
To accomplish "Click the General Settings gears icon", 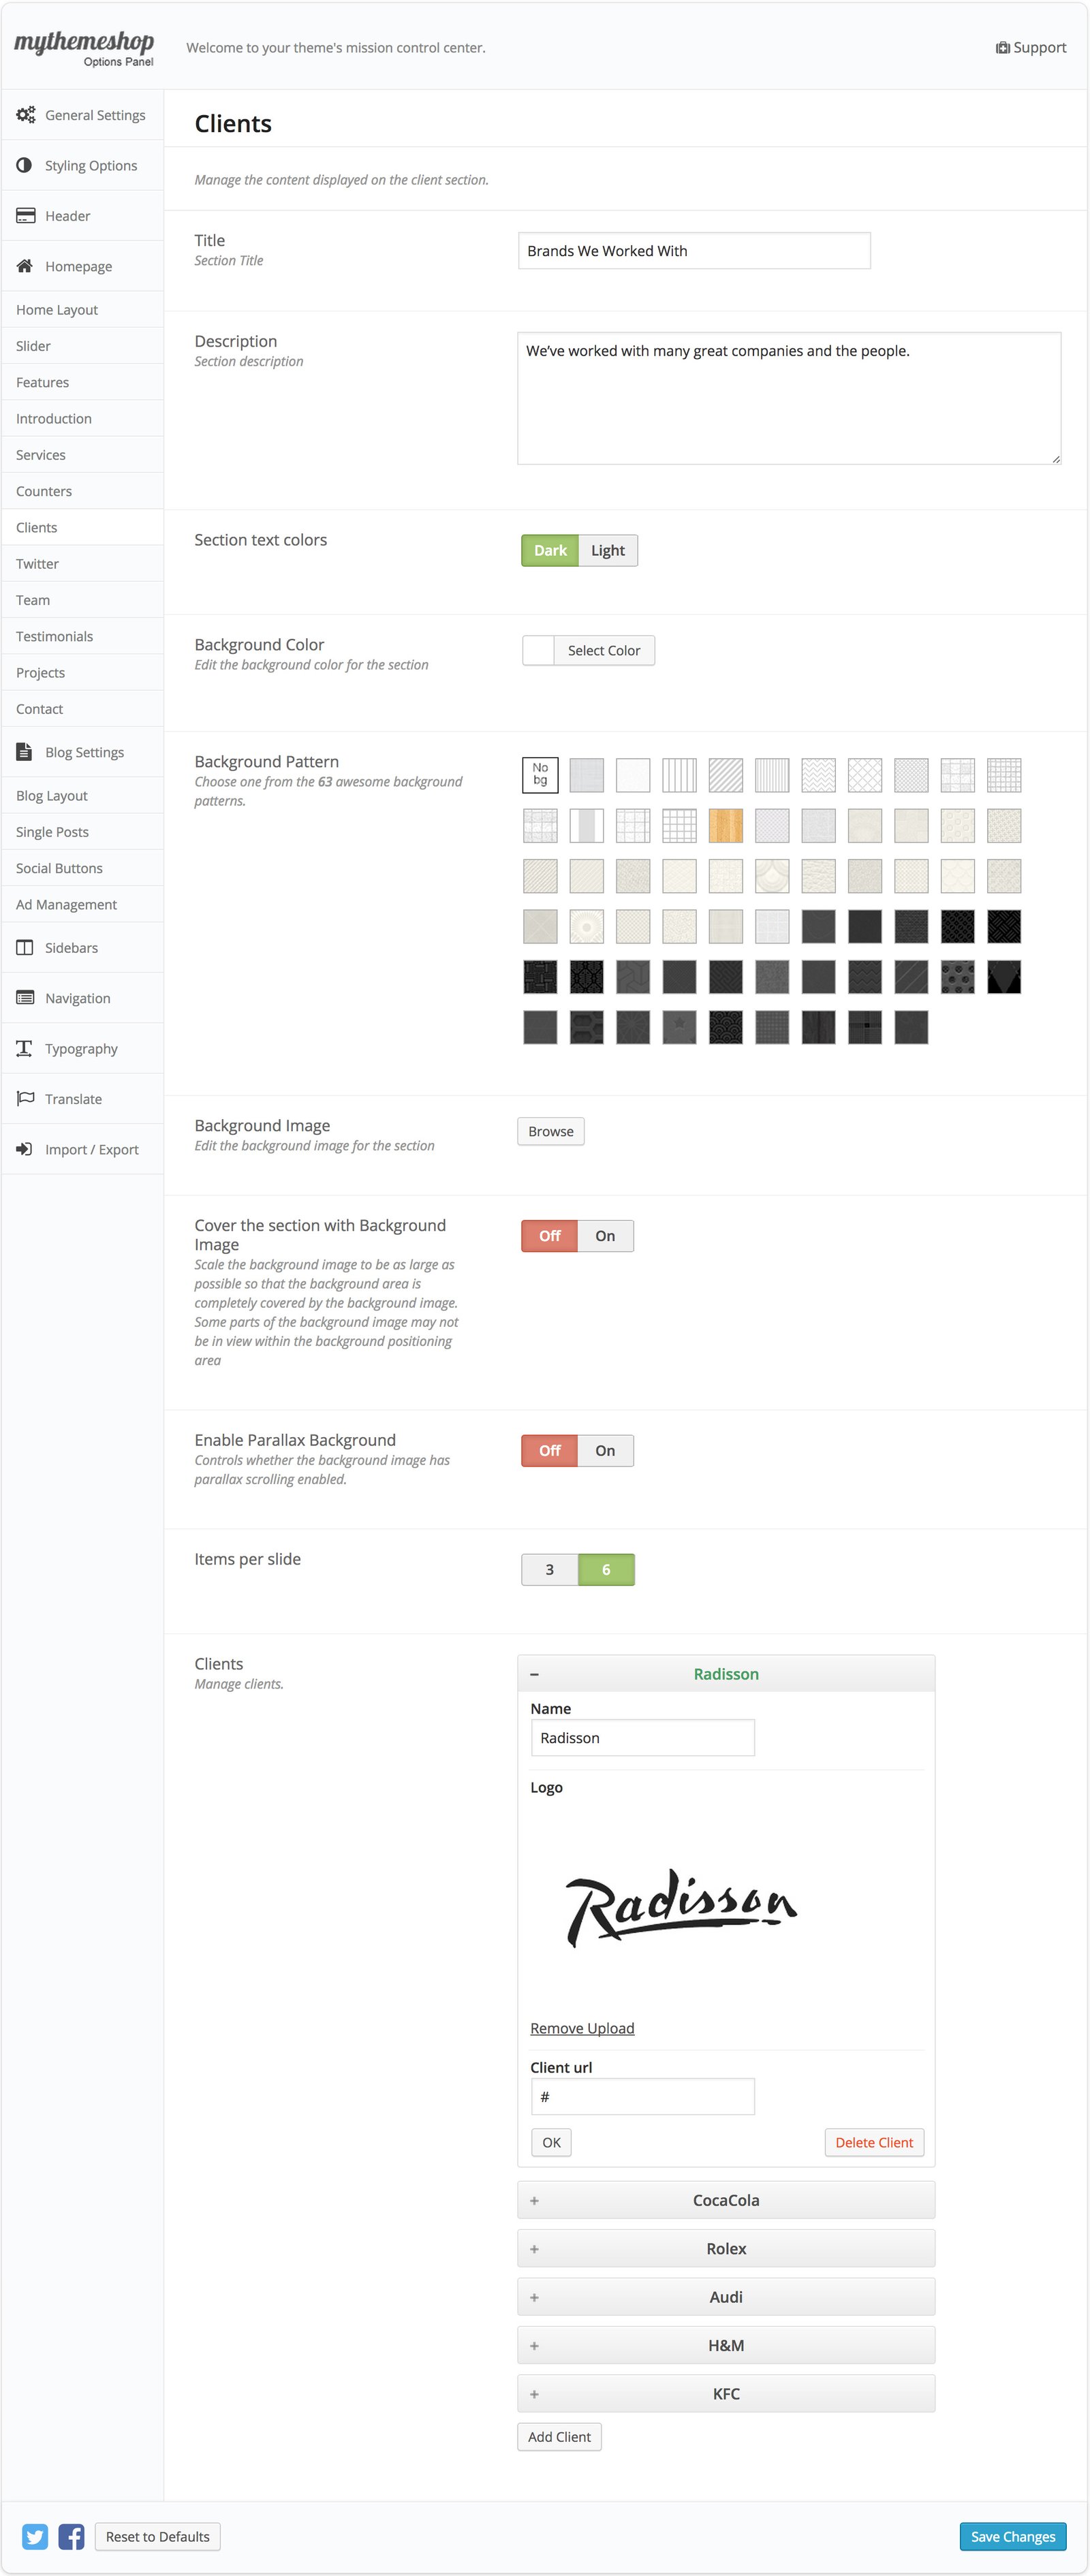I will coord(25,115).
